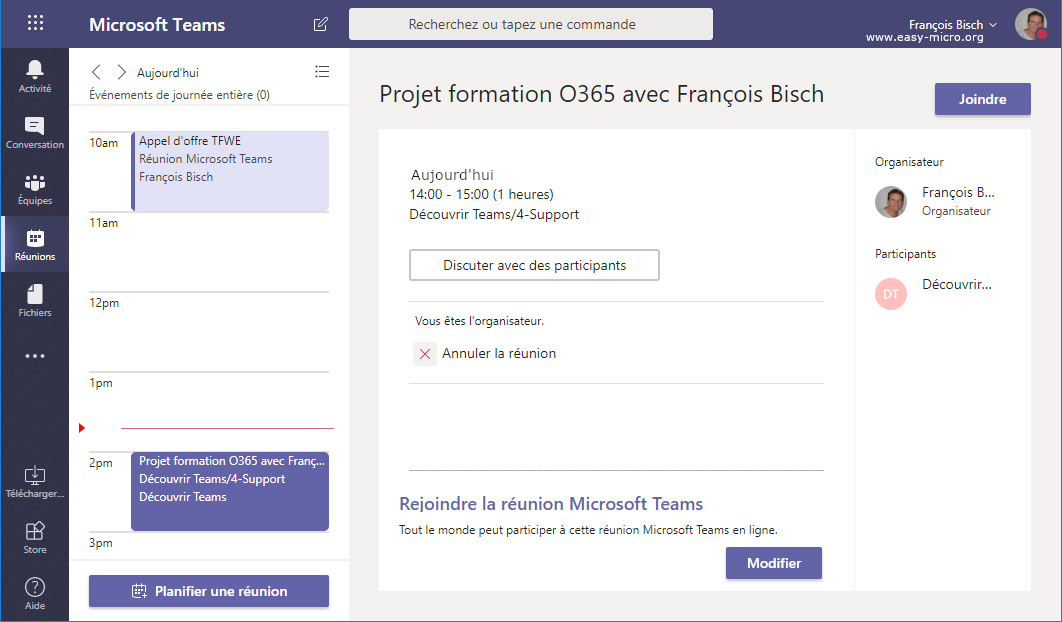Go to previous day arrow
Image resolution: width=1062 pixels, height=622 pixels.
tap(96, 72)
